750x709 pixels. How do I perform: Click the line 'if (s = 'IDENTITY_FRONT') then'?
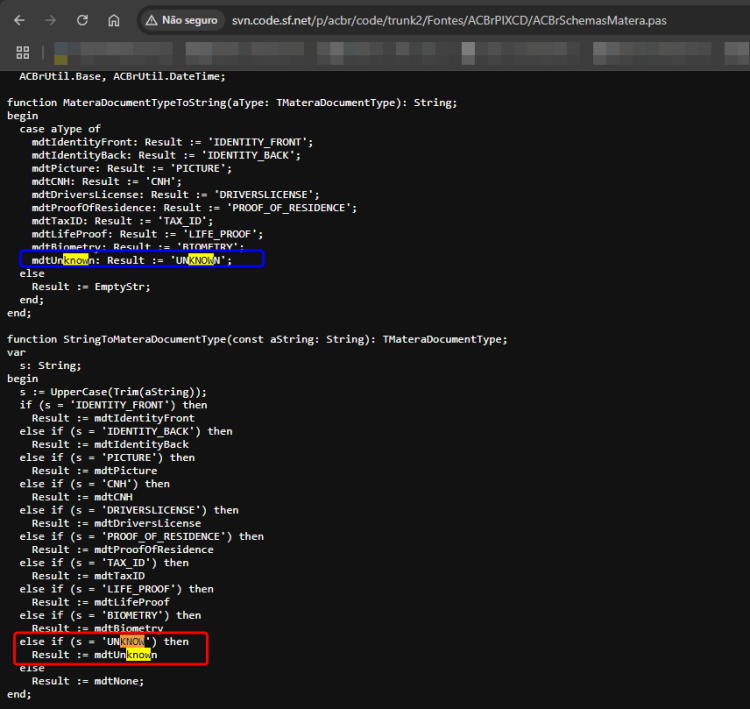click(113, 405)
